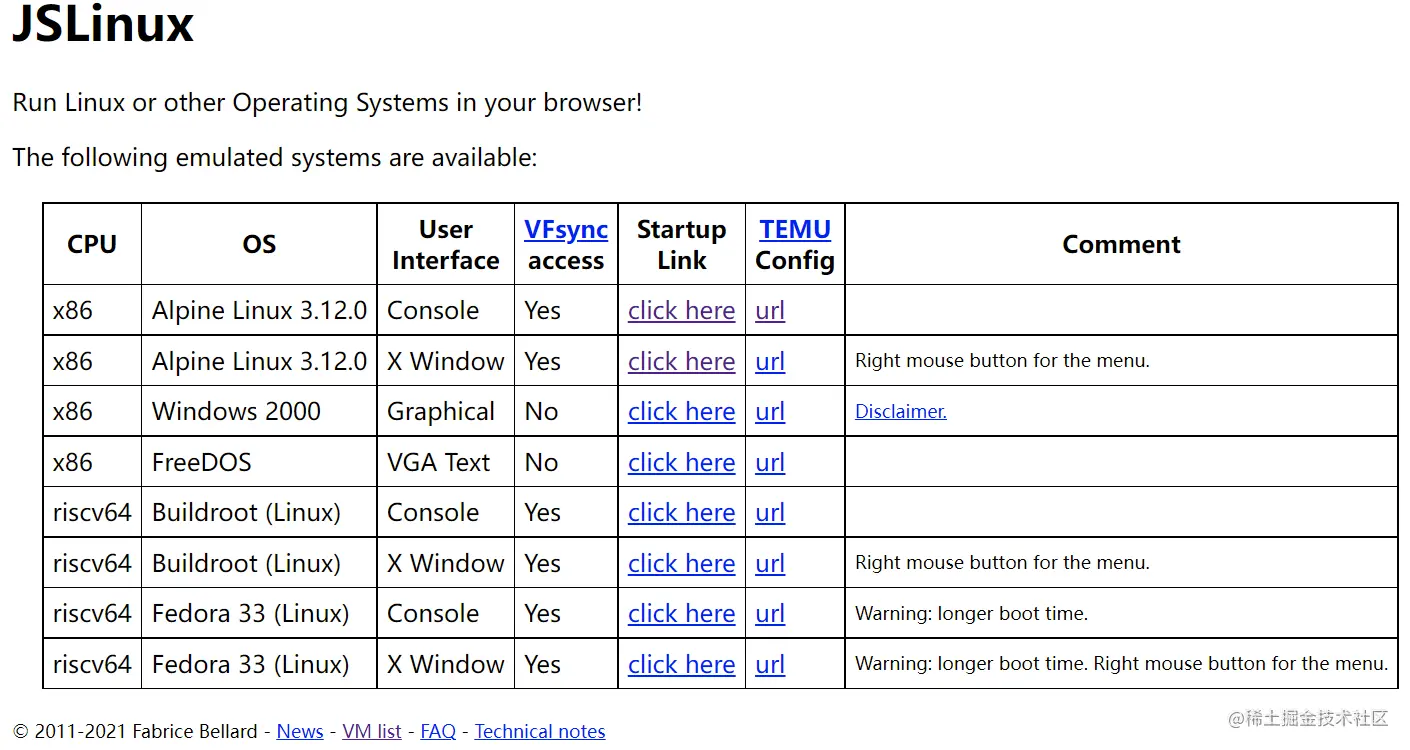The width and height of the screenshot is (1410, 750).
Task: Open the FAQ page from the footer
Action: (438, 731)
